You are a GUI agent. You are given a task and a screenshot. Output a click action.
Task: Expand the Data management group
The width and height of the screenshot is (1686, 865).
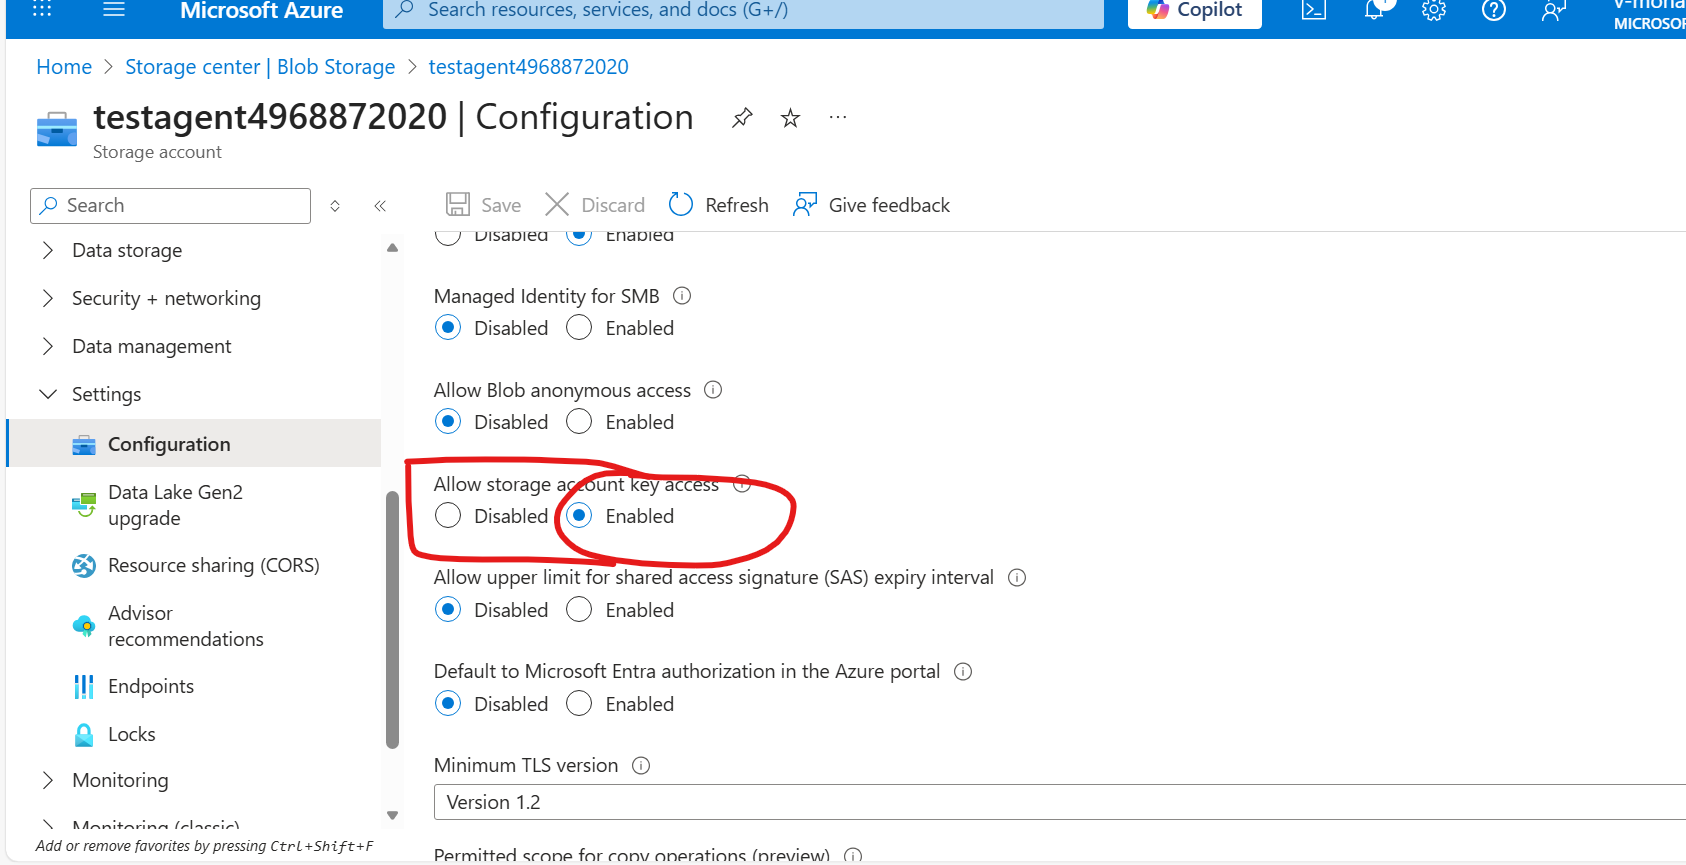(48, 346)
